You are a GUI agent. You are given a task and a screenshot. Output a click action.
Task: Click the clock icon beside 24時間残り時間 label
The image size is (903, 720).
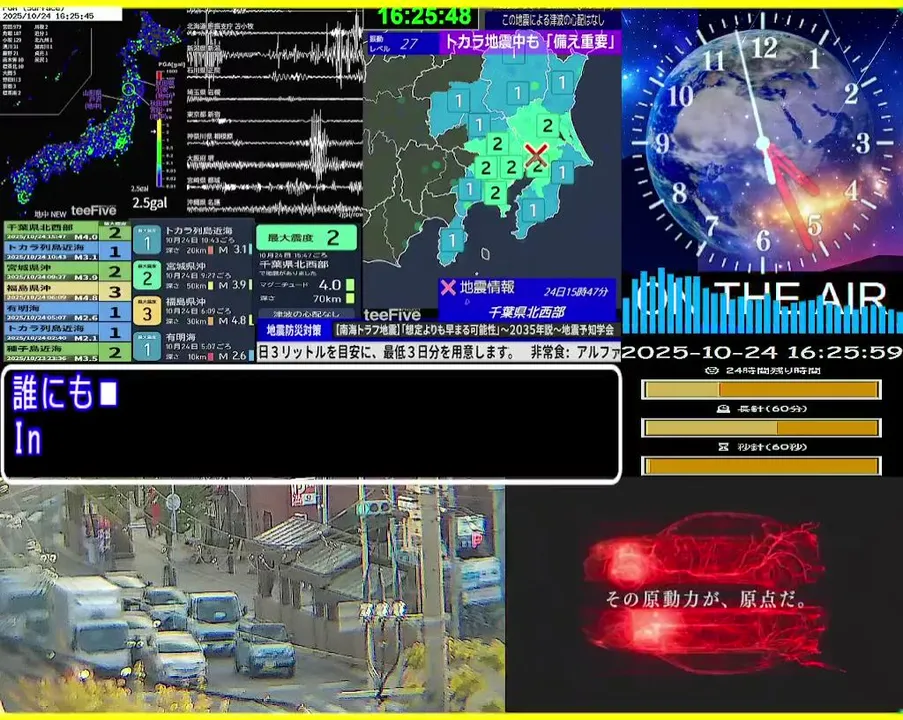point(712,370)
